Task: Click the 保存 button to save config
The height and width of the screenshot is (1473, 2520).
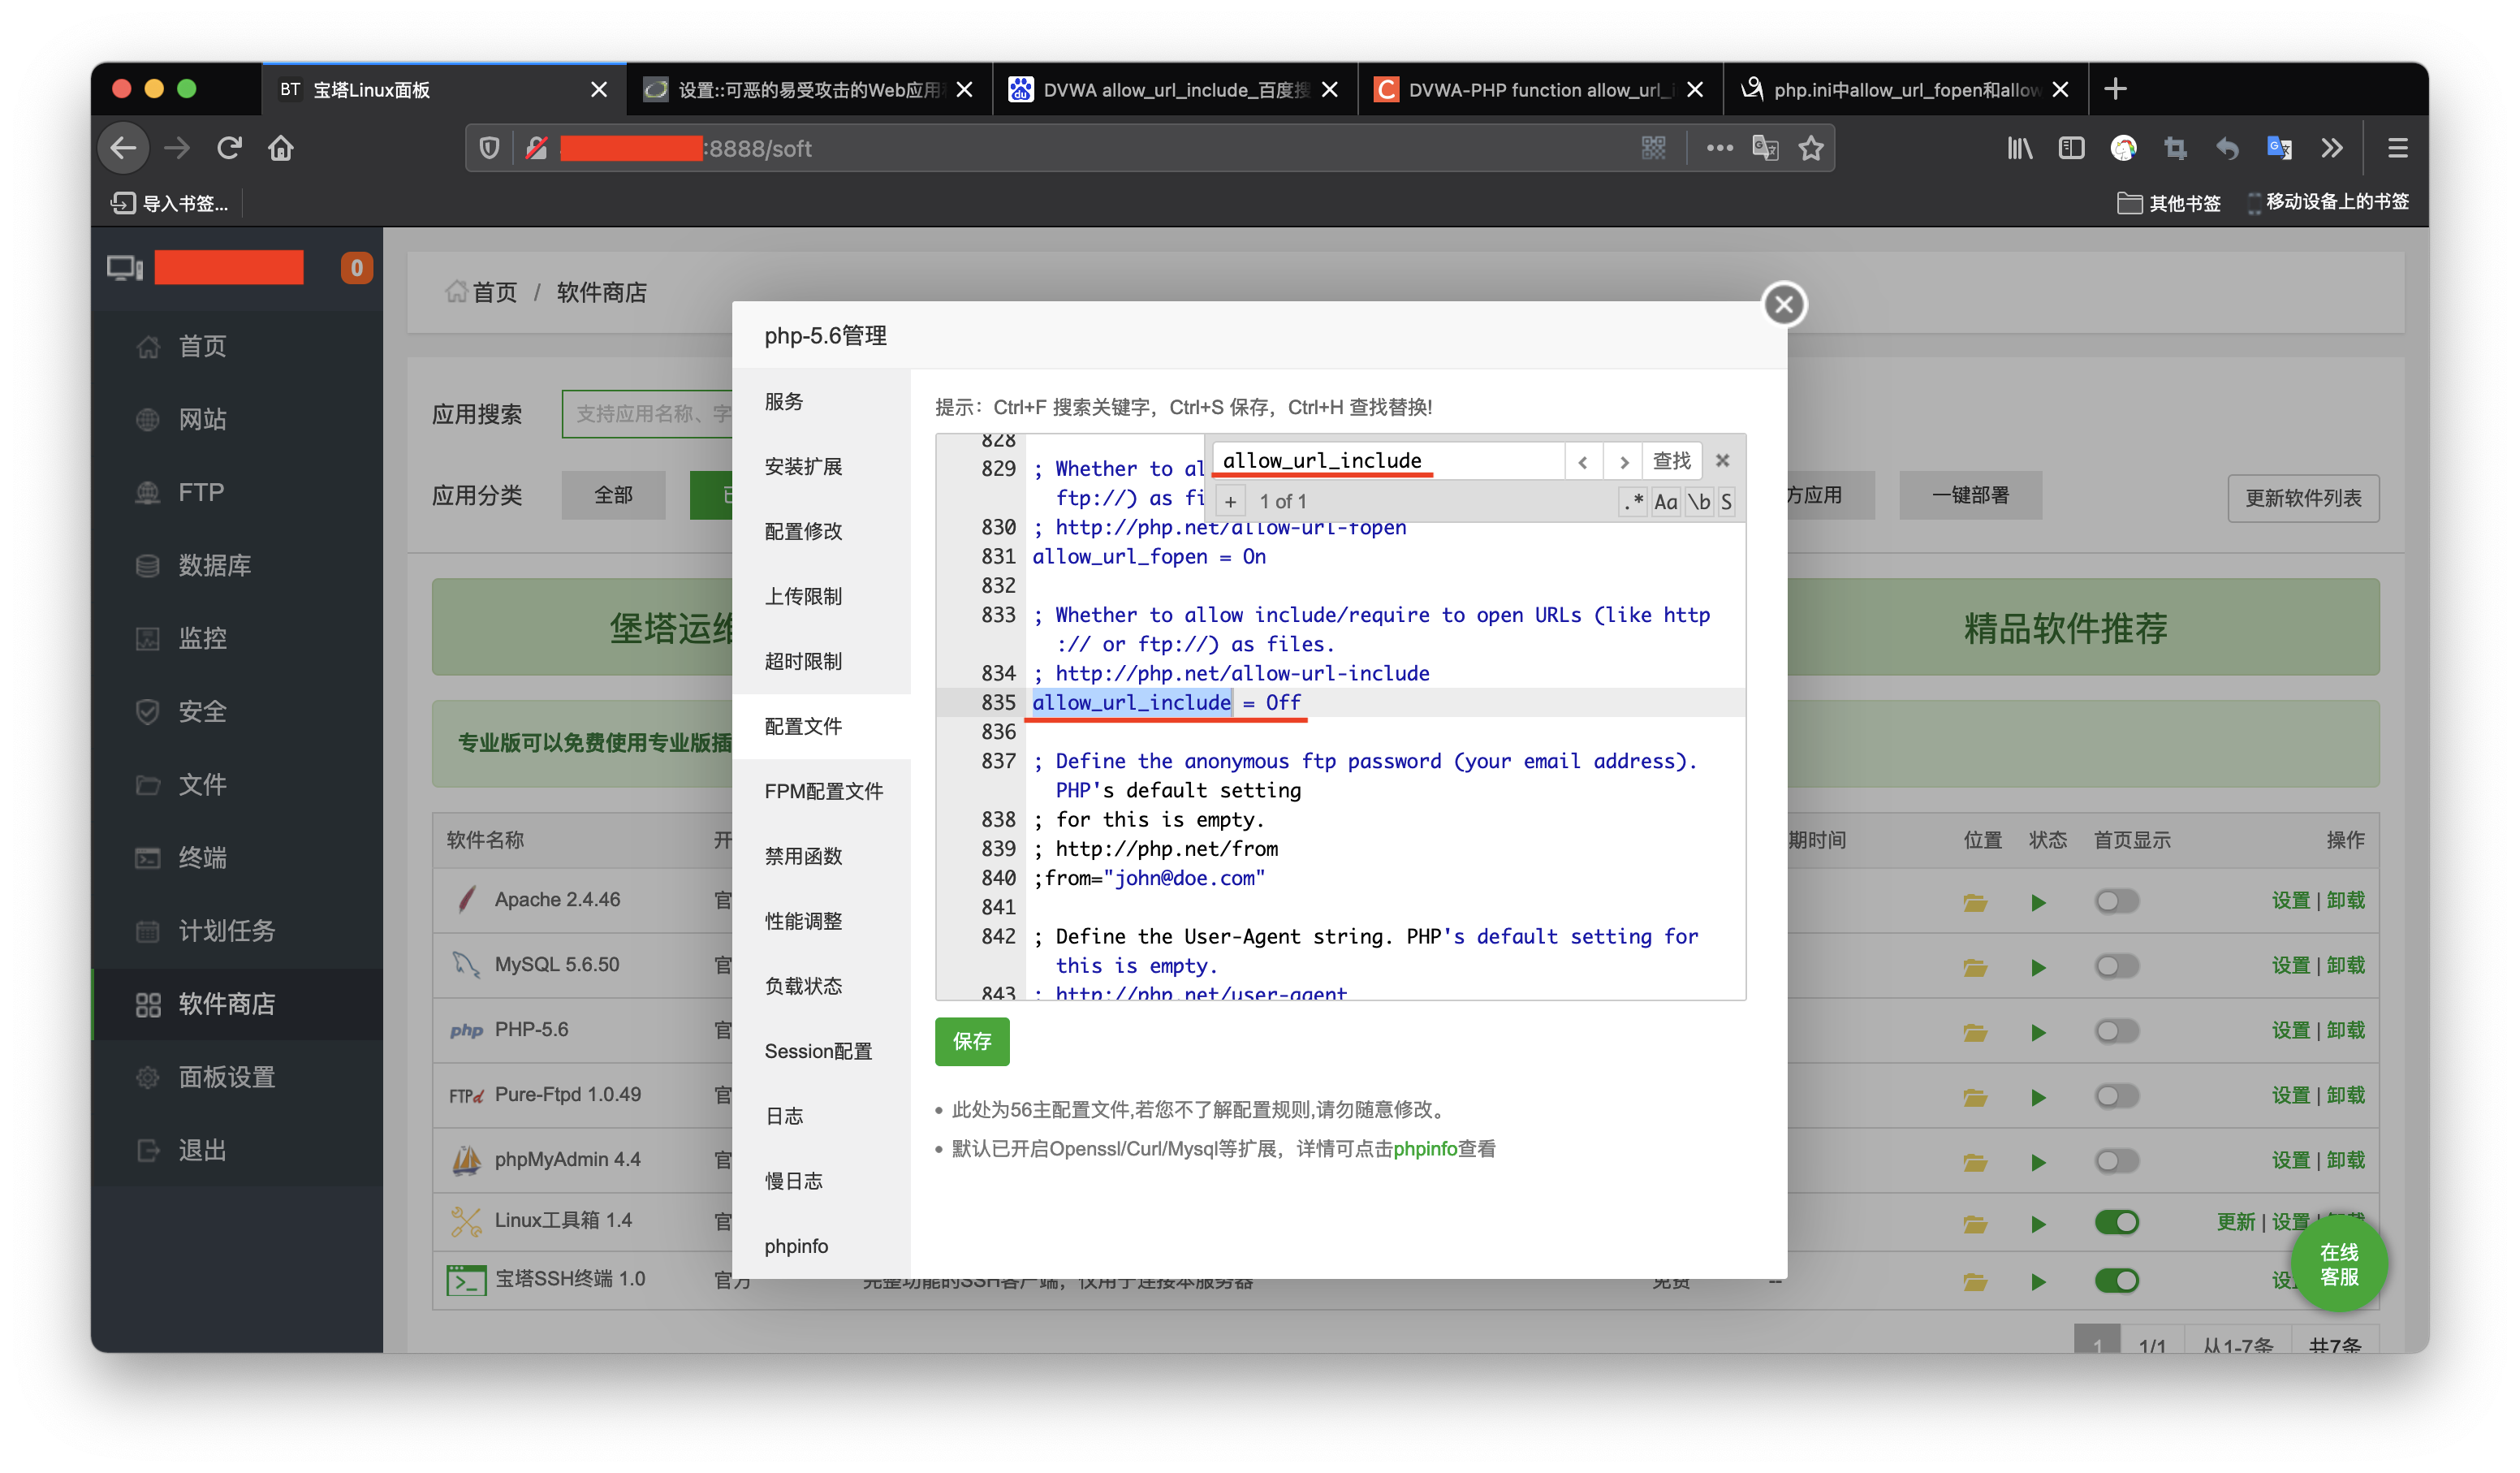Action: (x=971, y=1041)
